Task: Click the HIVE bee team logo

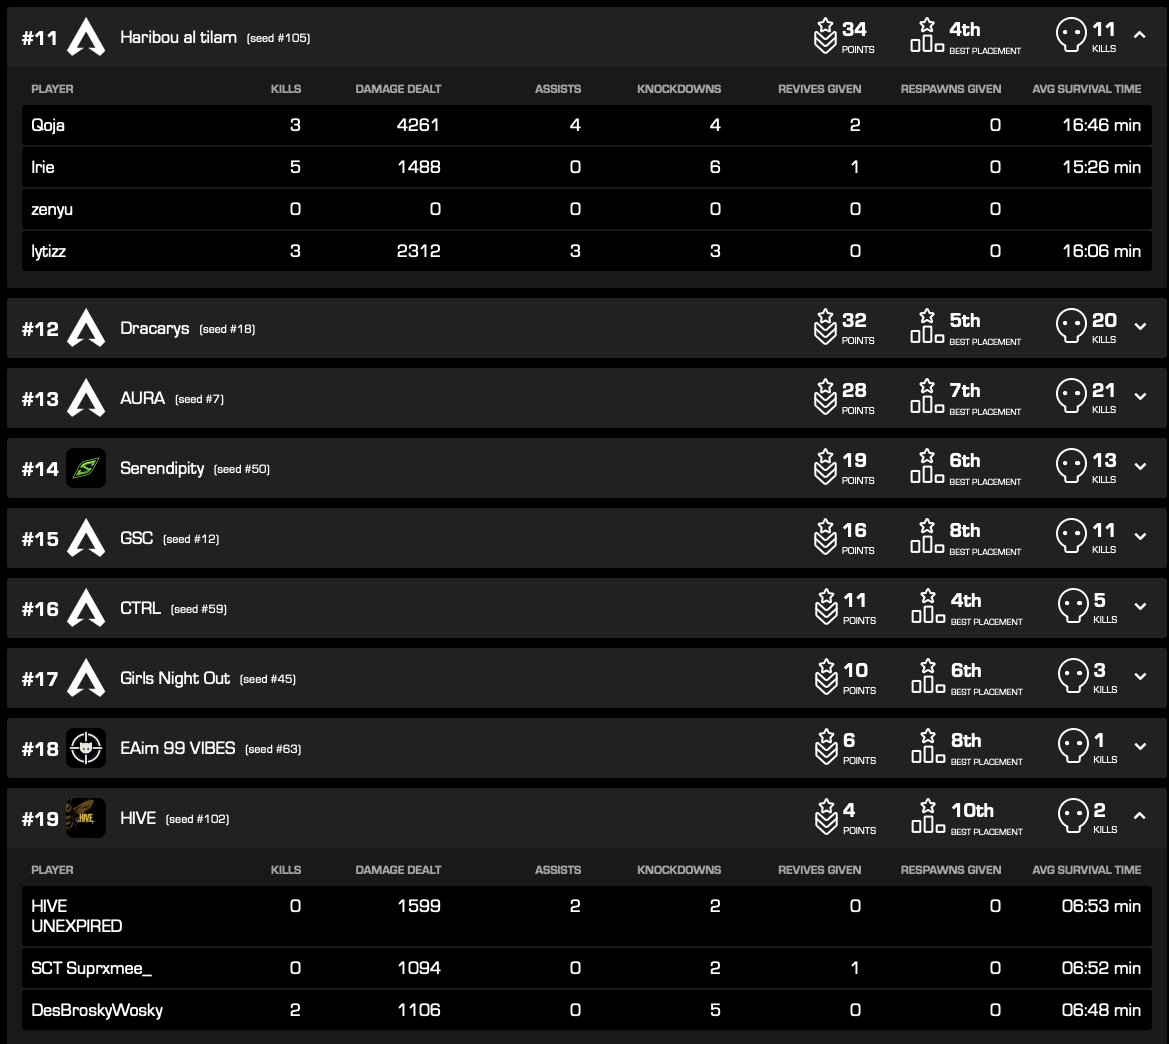Action: point(86,818)
